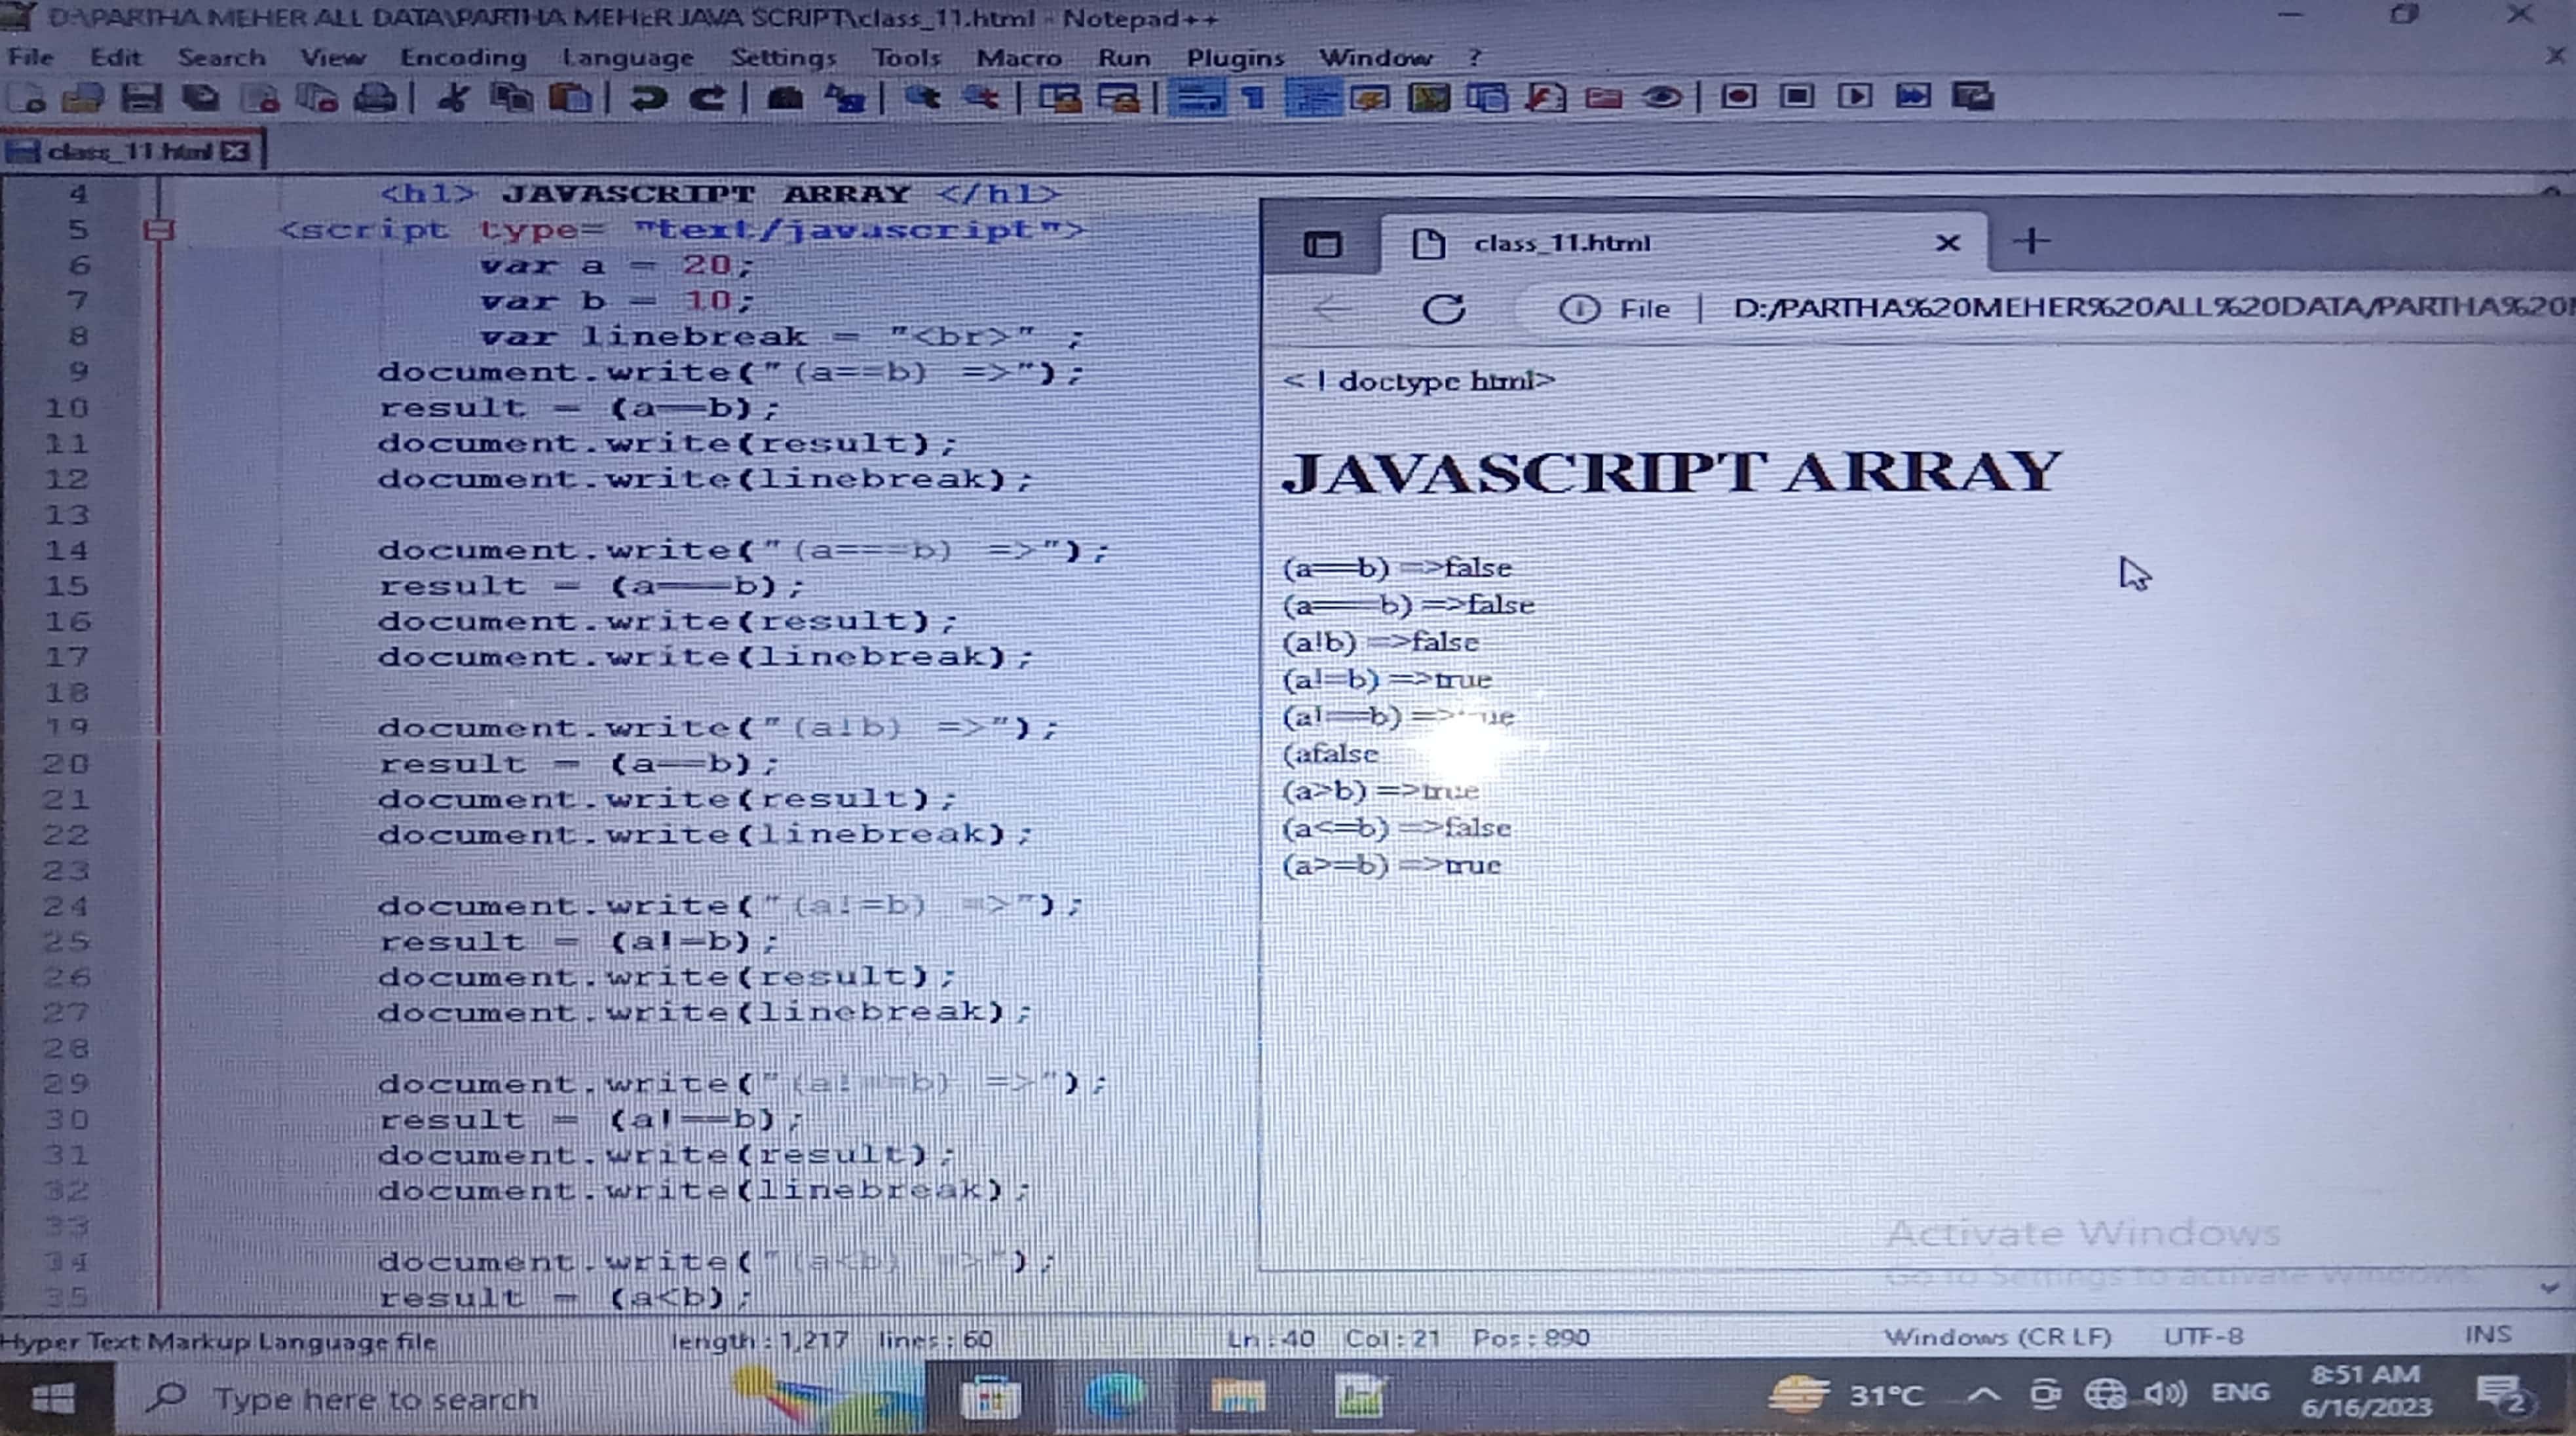Toggle Word Wrap in the toolbar

[x=1197, y=98]
